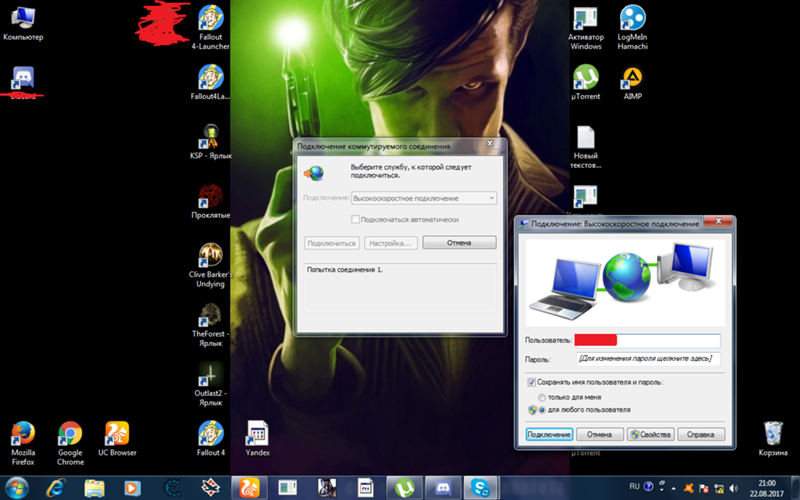Click Отмена in the Высокоскоростное подключение dialog

pos(599,434)
